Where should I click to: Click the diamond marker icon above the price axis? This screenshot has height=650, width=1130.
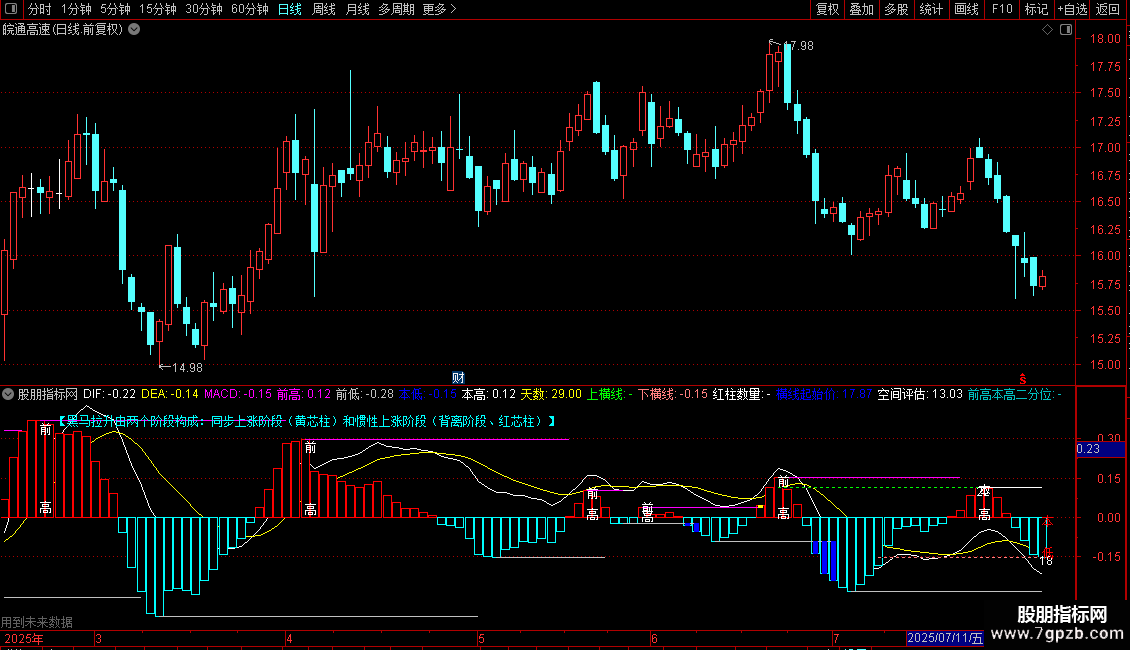pyautogui.click(x=1048, y=30)
